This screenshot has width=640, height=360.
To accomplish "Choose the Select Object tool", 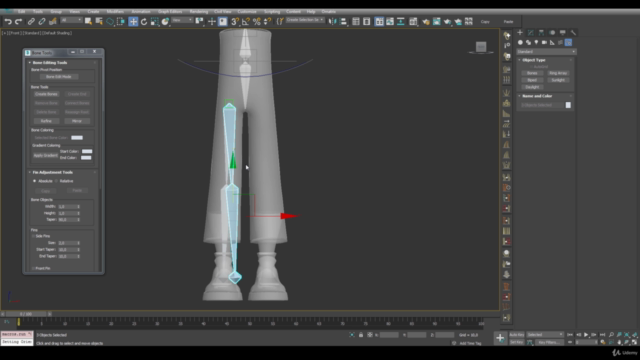I will [x=88, y=22].
